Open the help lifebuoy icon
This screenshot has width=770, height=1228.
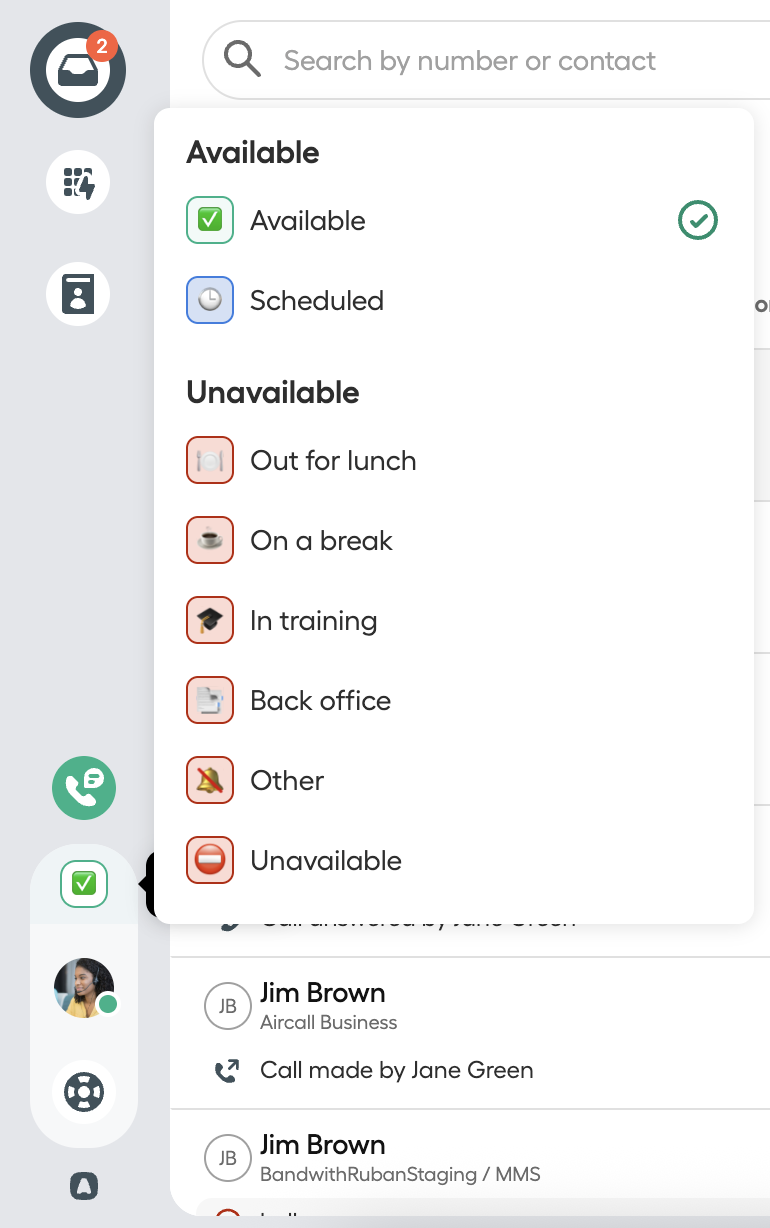coord(84,1092)
